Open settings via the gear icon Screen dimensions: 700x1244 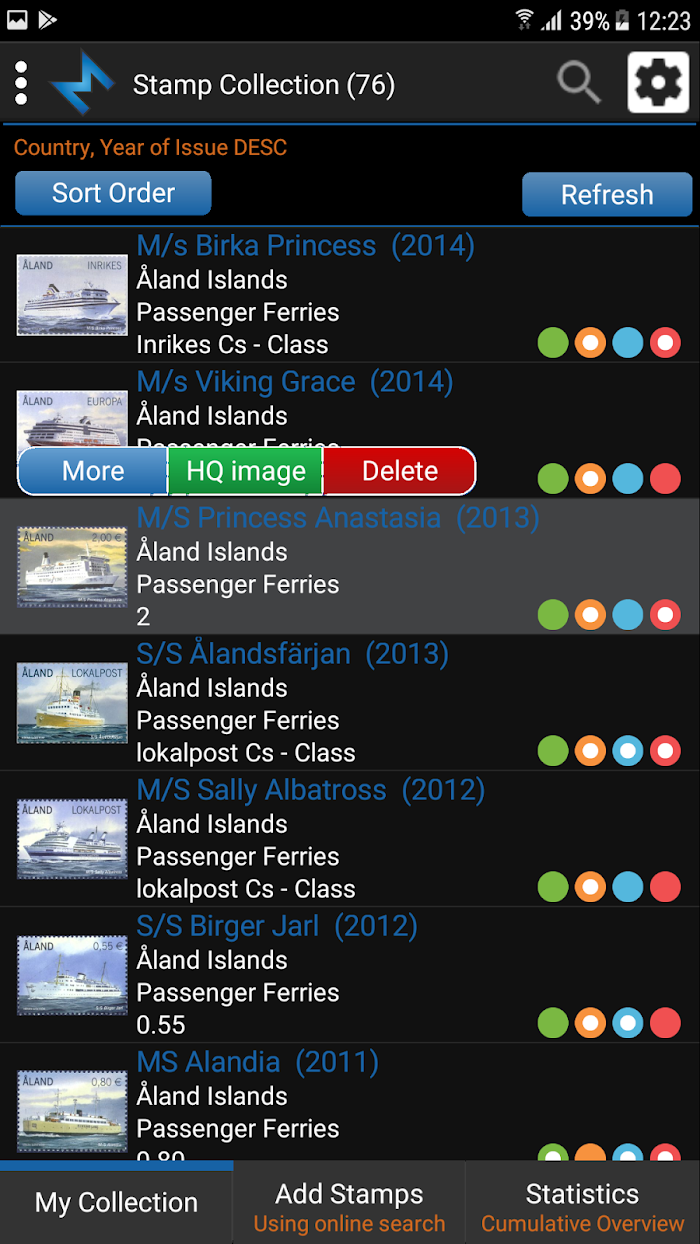(658, 82)
